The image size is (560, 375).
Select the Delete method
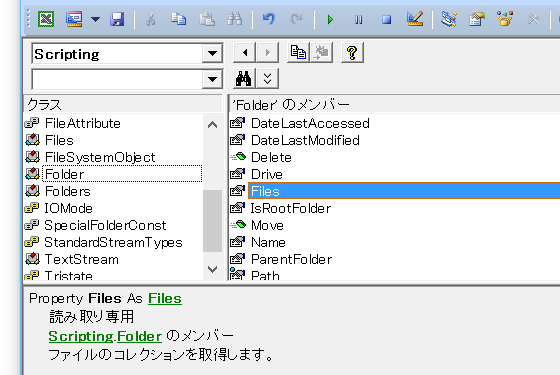(x=271, y=158)
